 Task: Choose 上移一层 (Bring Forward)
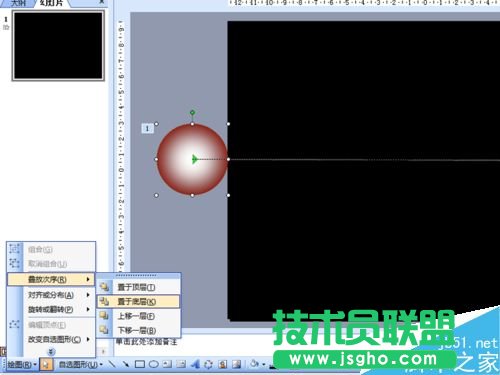138,316
